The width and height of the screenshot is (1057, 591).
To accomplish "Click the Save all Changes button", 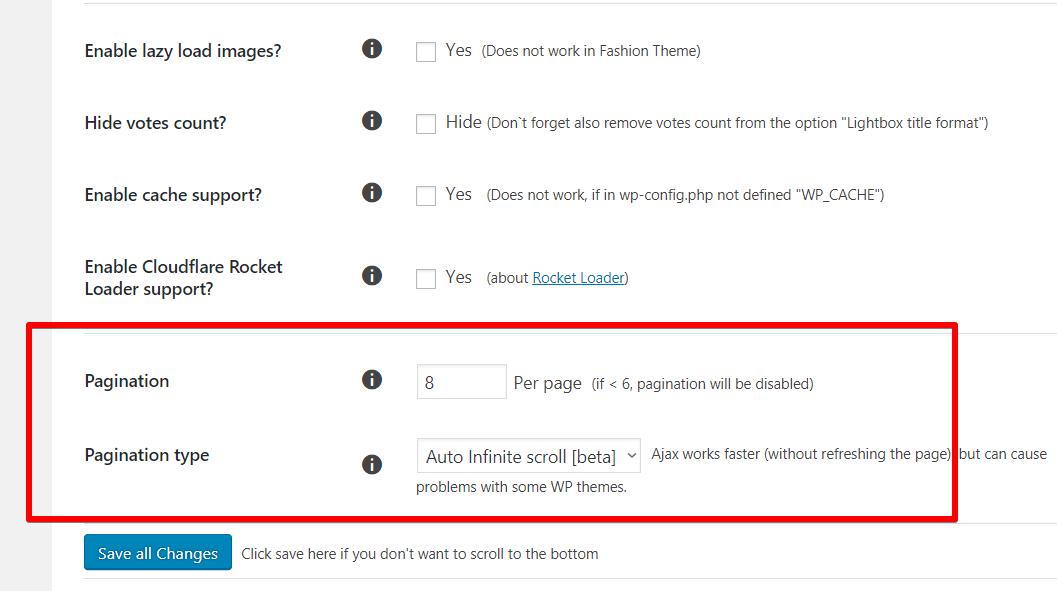I will (x=158, y=553).
